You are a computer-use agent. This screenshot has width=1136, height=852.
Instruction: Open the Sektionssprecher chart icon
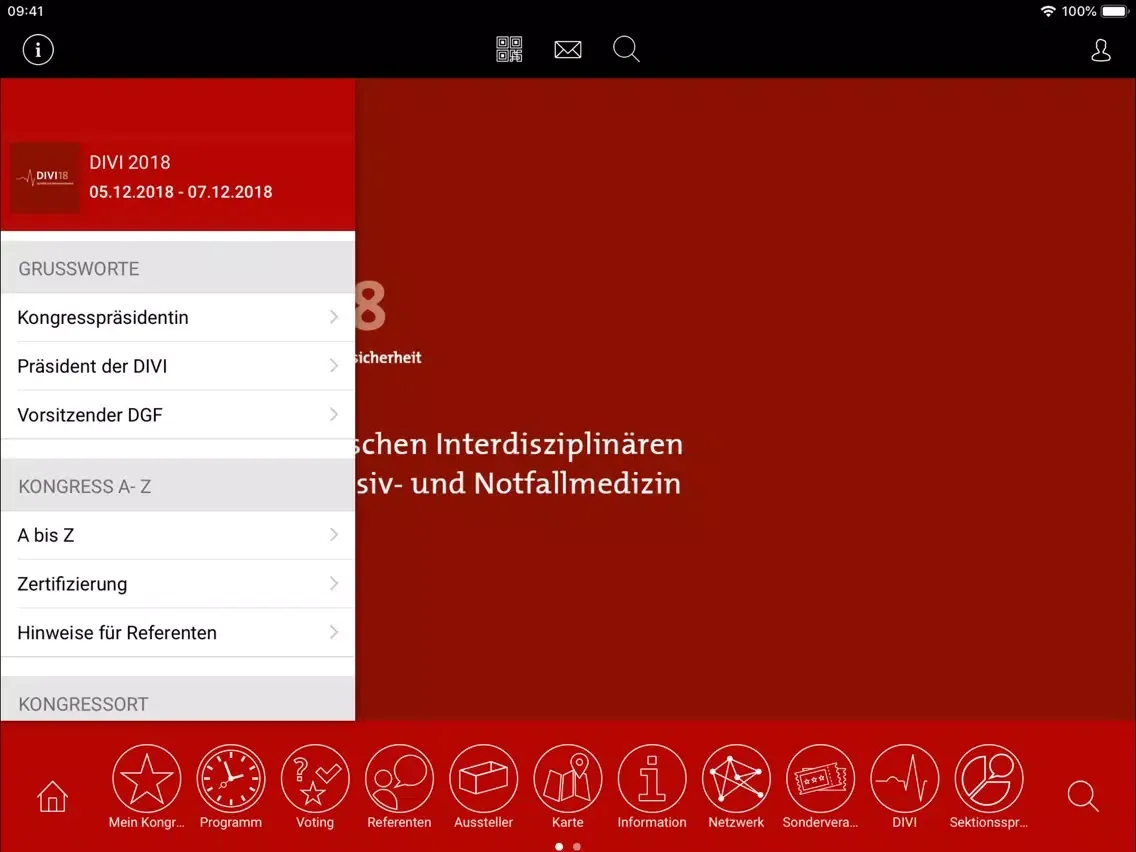click(x=988, y=779)
